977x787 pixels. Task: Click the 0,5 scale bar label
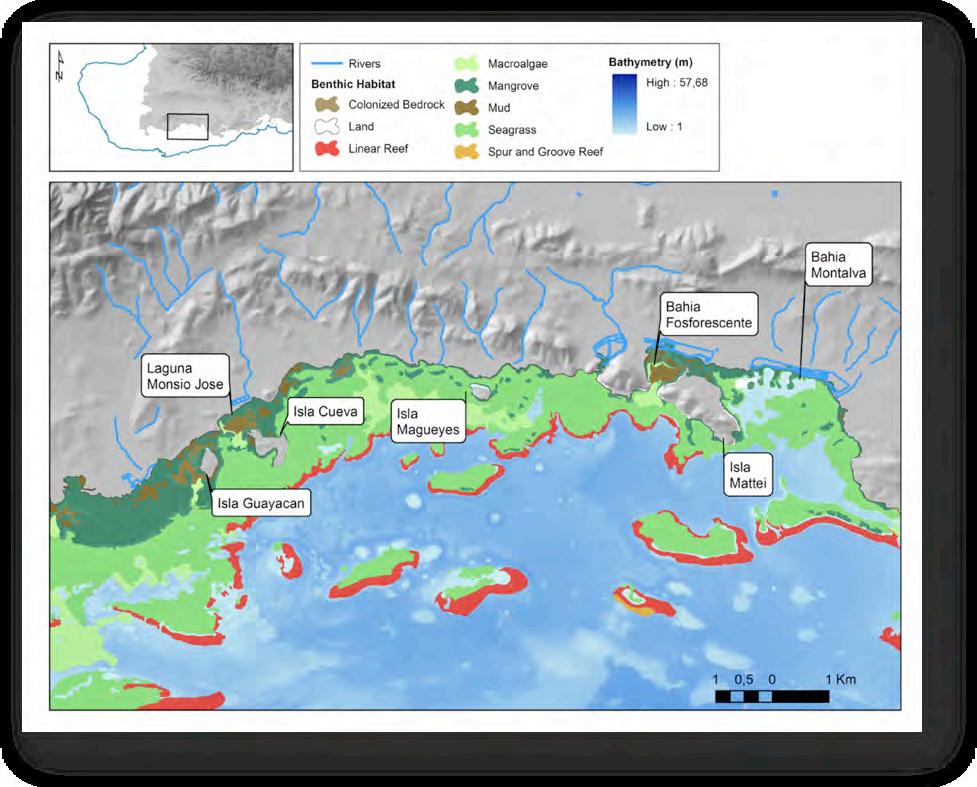744,679
